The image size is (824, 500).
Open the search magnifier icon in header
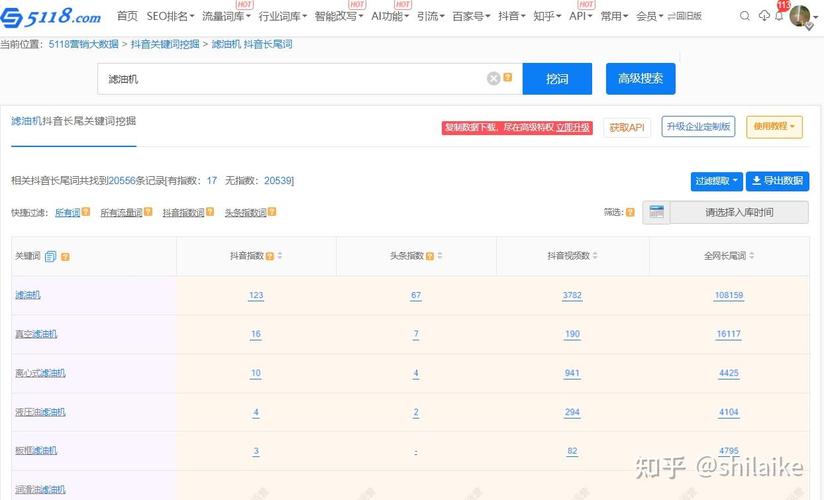pos(745,16)
